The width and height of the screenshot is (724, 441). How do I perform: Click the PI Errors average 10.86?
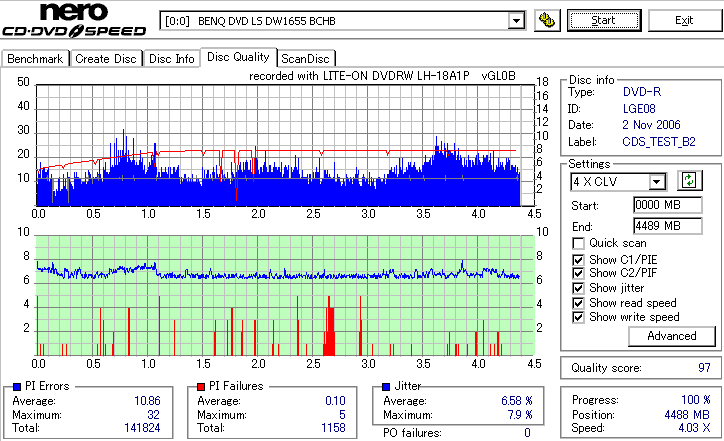tap(147, 401)
